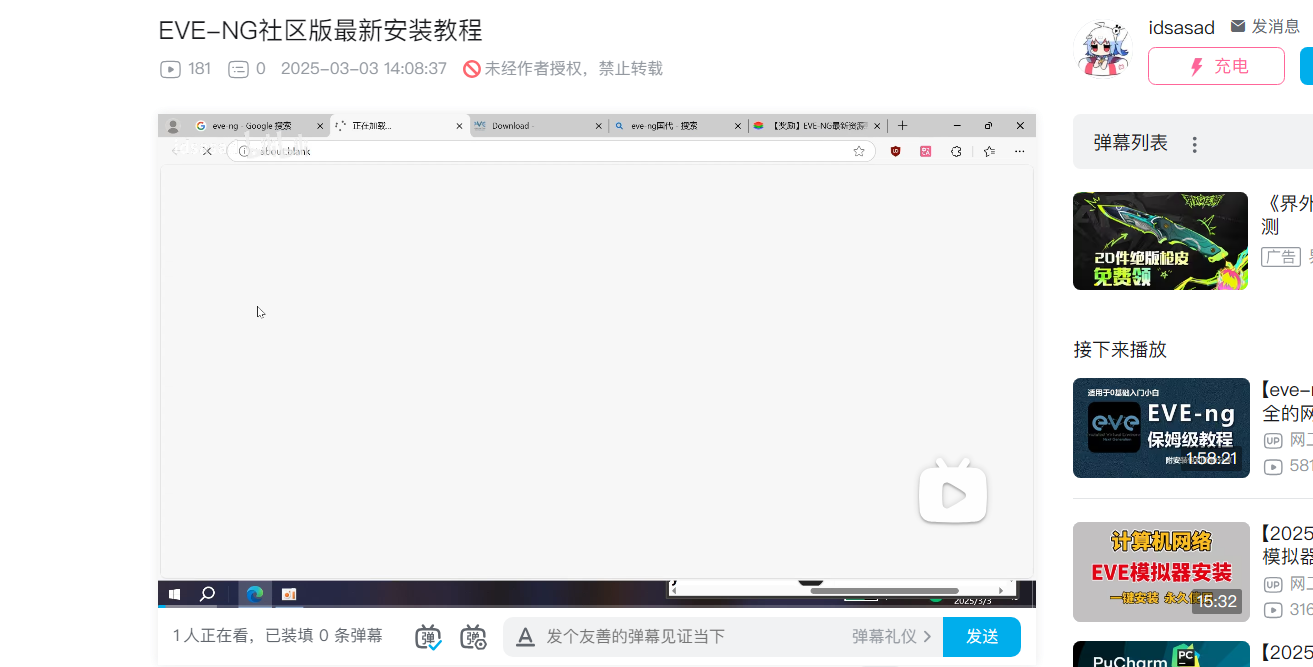Open danmaku font style 'A' icon

[526, 637]
